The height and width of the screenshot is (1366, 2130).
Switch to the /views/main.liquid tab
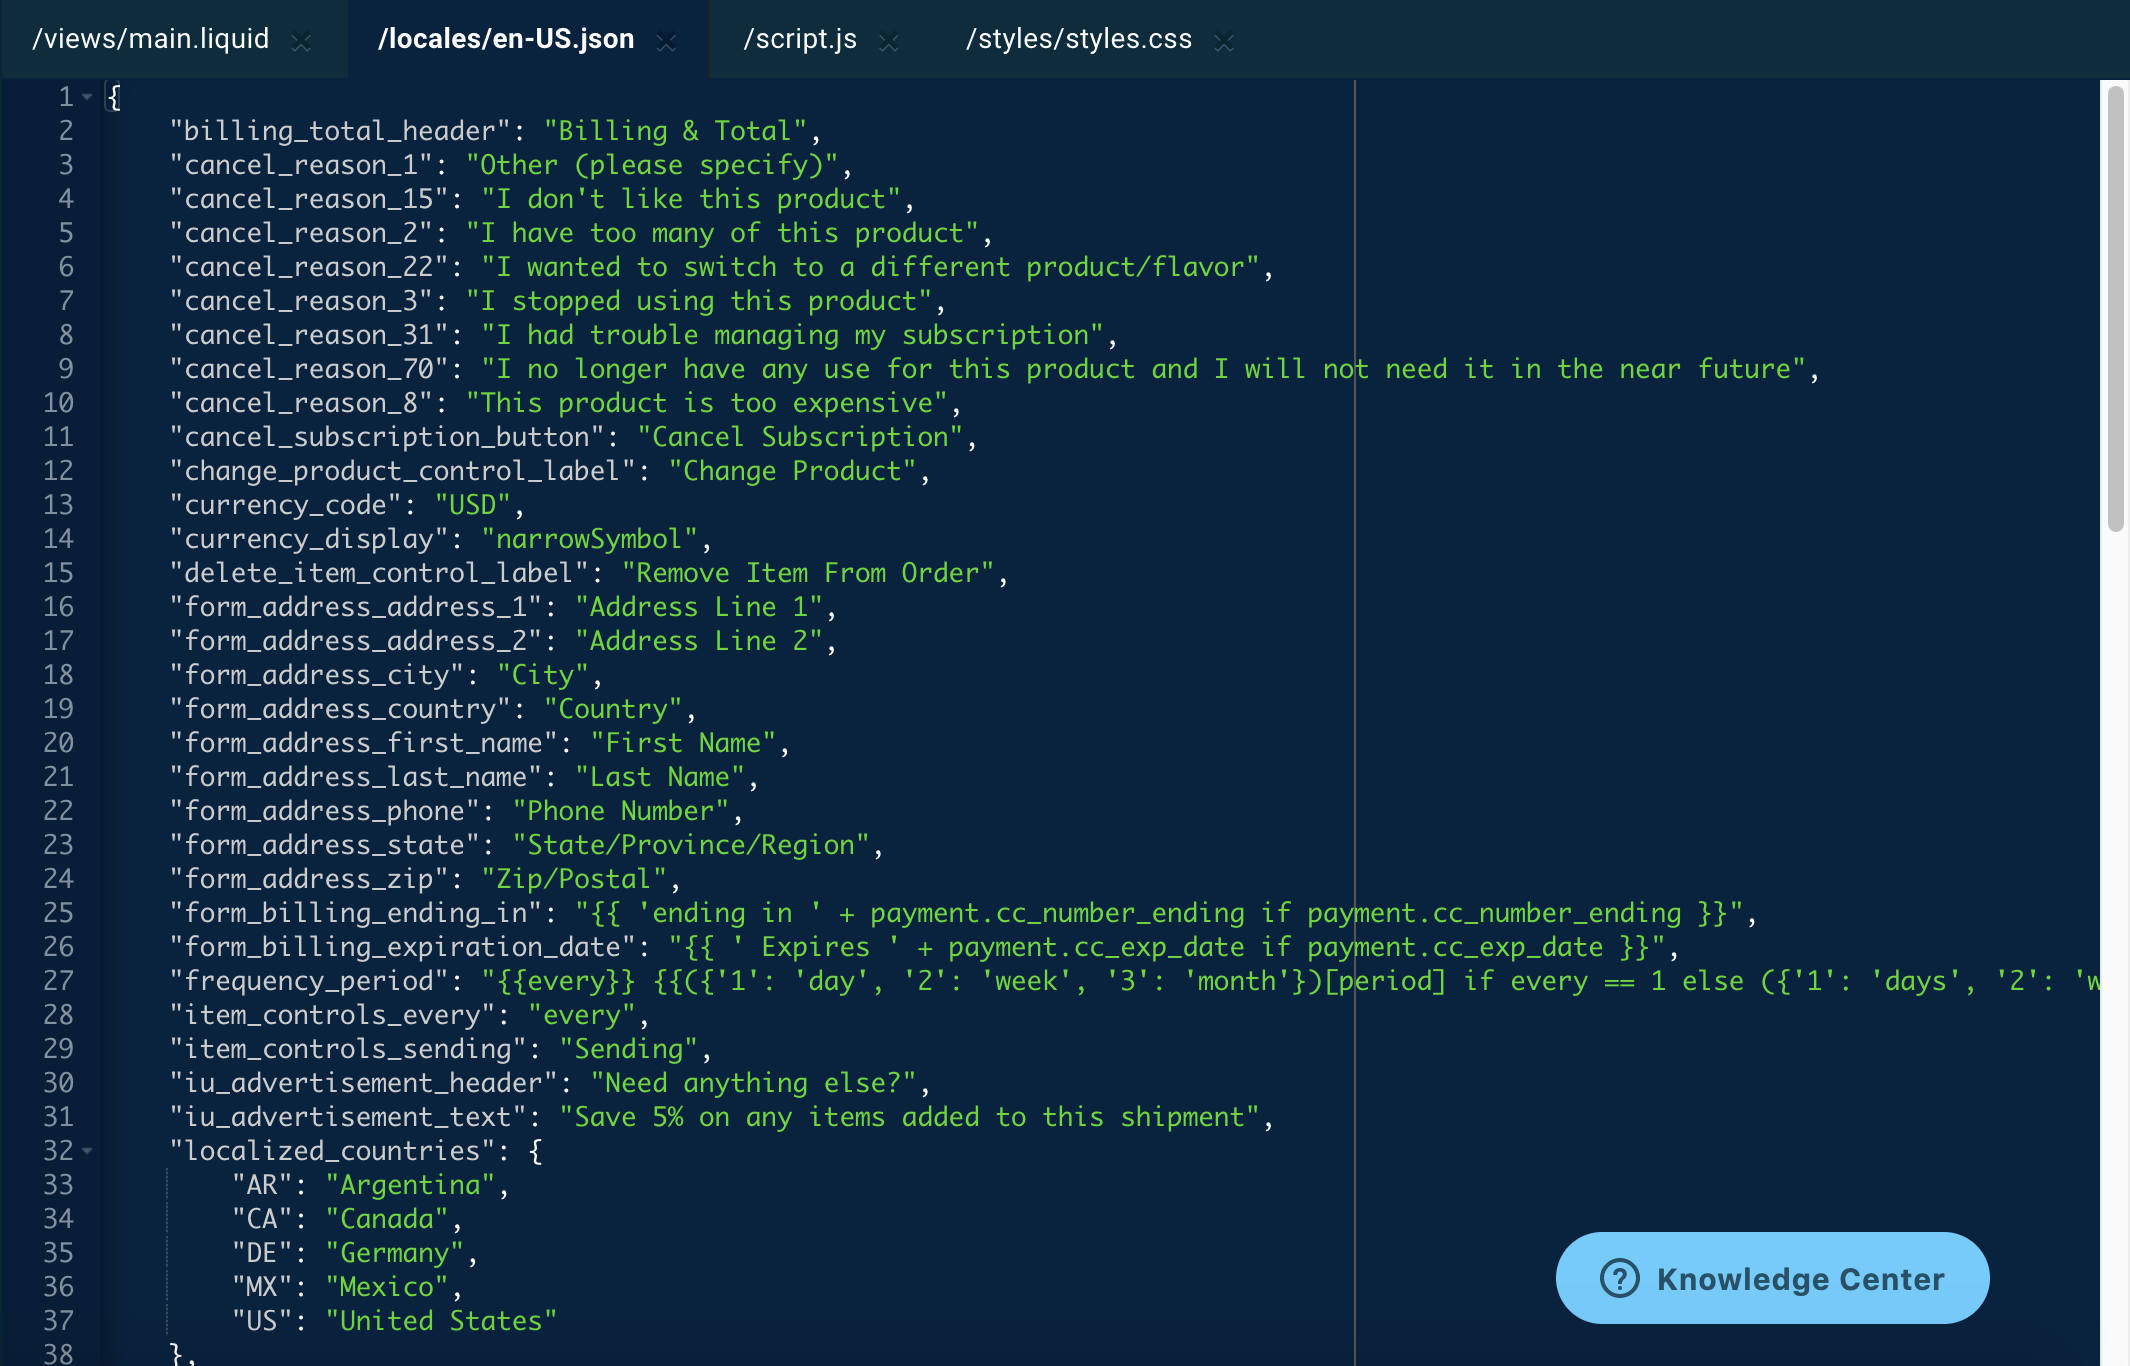151,39
